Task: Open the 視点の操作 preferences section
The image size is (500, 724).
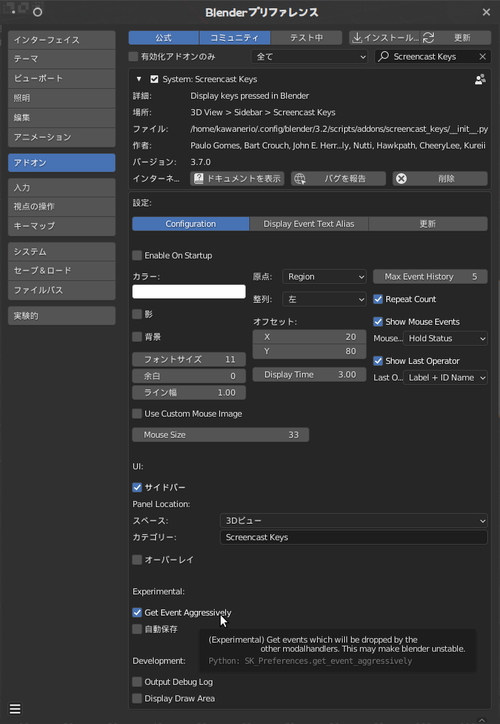Action: click(62, 207)
